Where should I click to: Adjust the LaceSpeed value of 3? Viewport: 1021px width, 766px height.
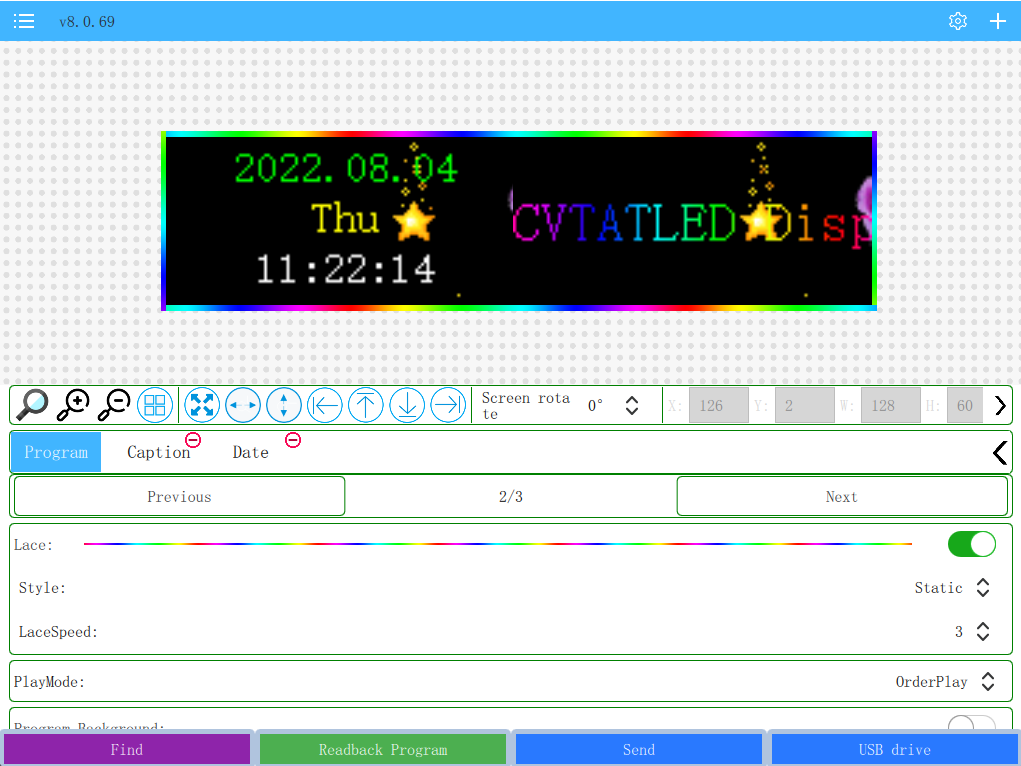972,631
